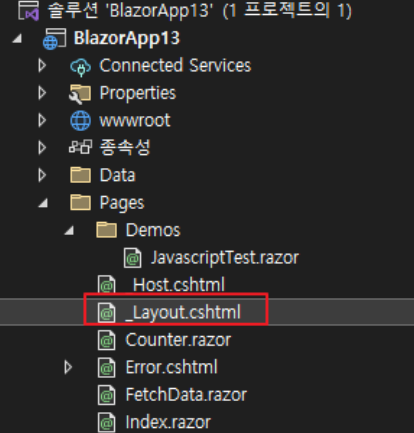Click the _Layout.cshtml file icon
The width and height of the screenshot is (414, 433).
point(106,313)
